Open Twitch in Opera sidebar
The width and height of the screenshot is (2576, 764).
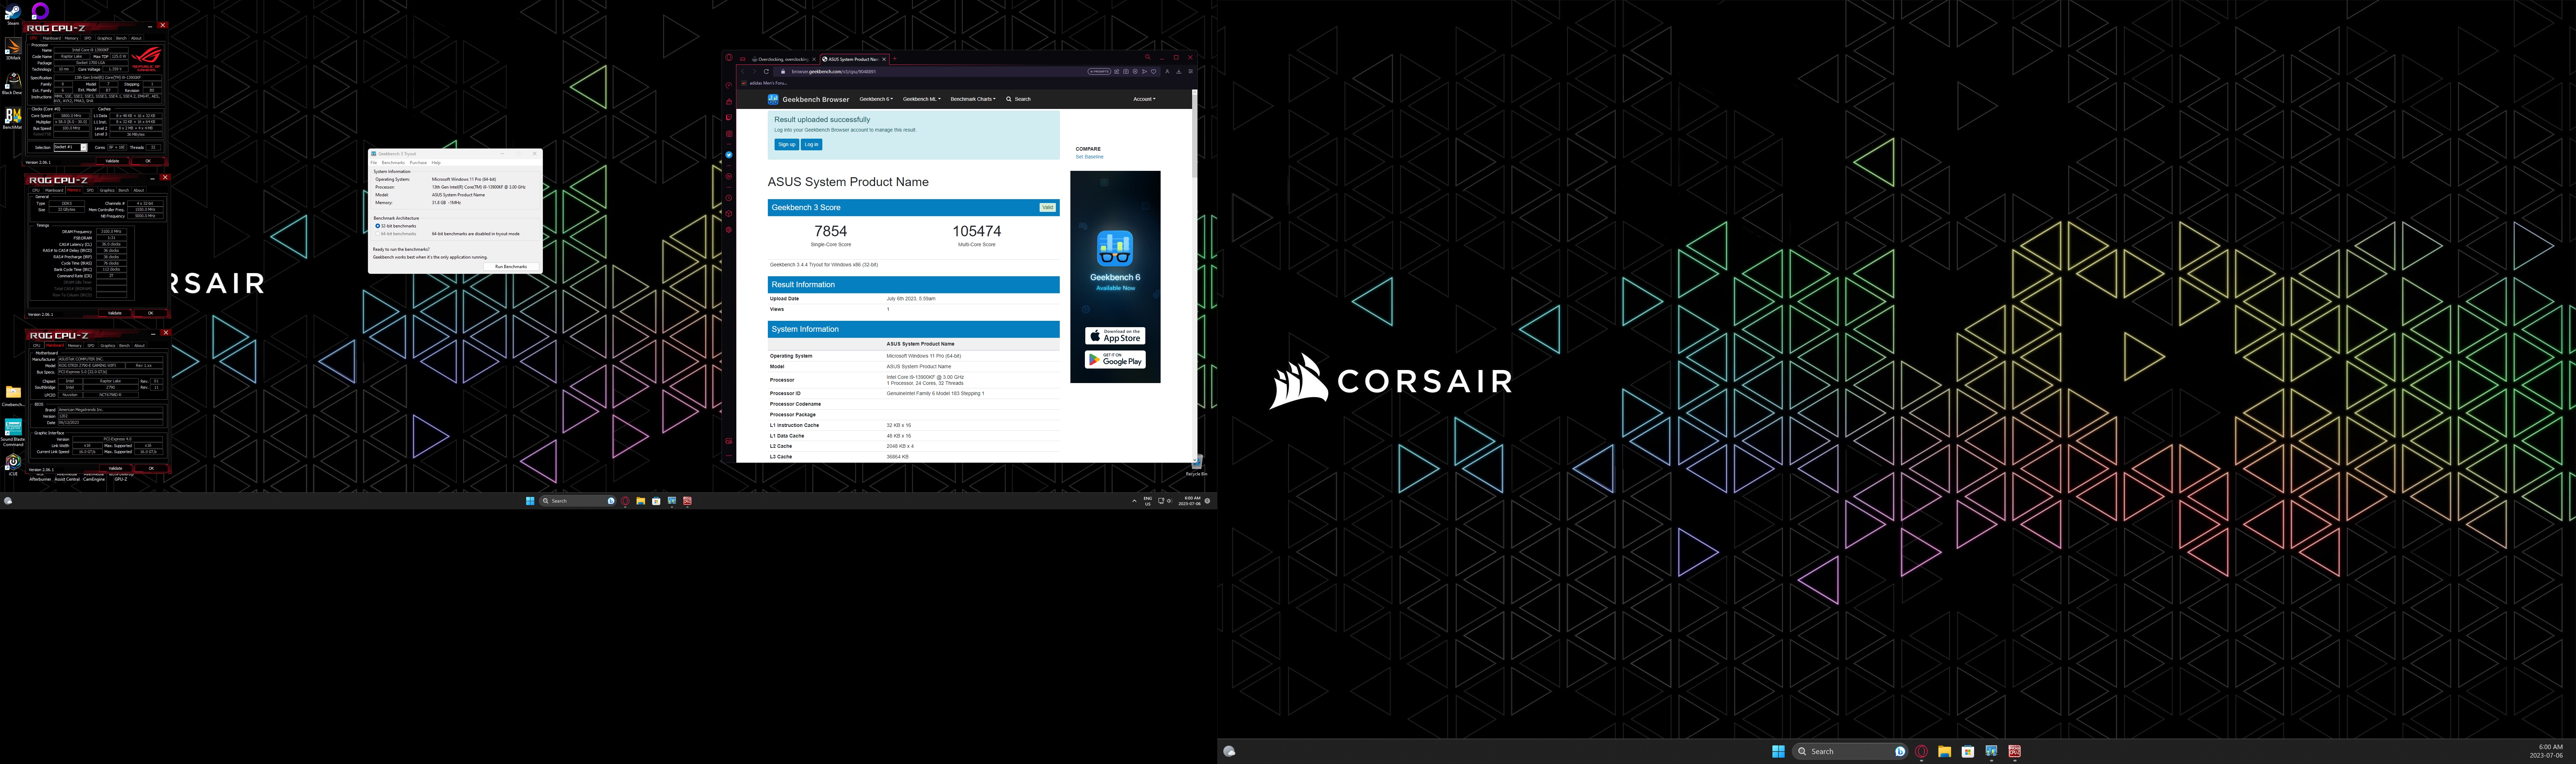point(729,118)
